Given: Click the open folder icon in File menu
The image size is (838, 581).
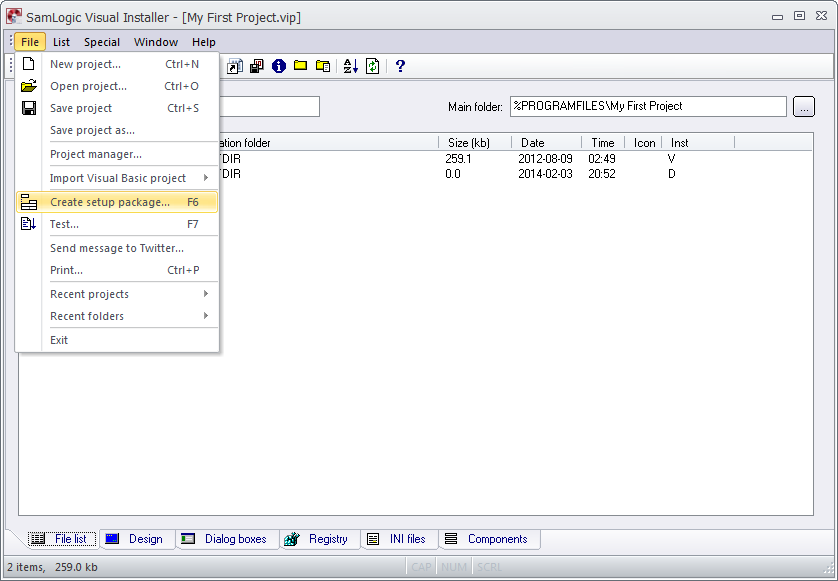Looking at the screenshot, I should coord(29,86).
